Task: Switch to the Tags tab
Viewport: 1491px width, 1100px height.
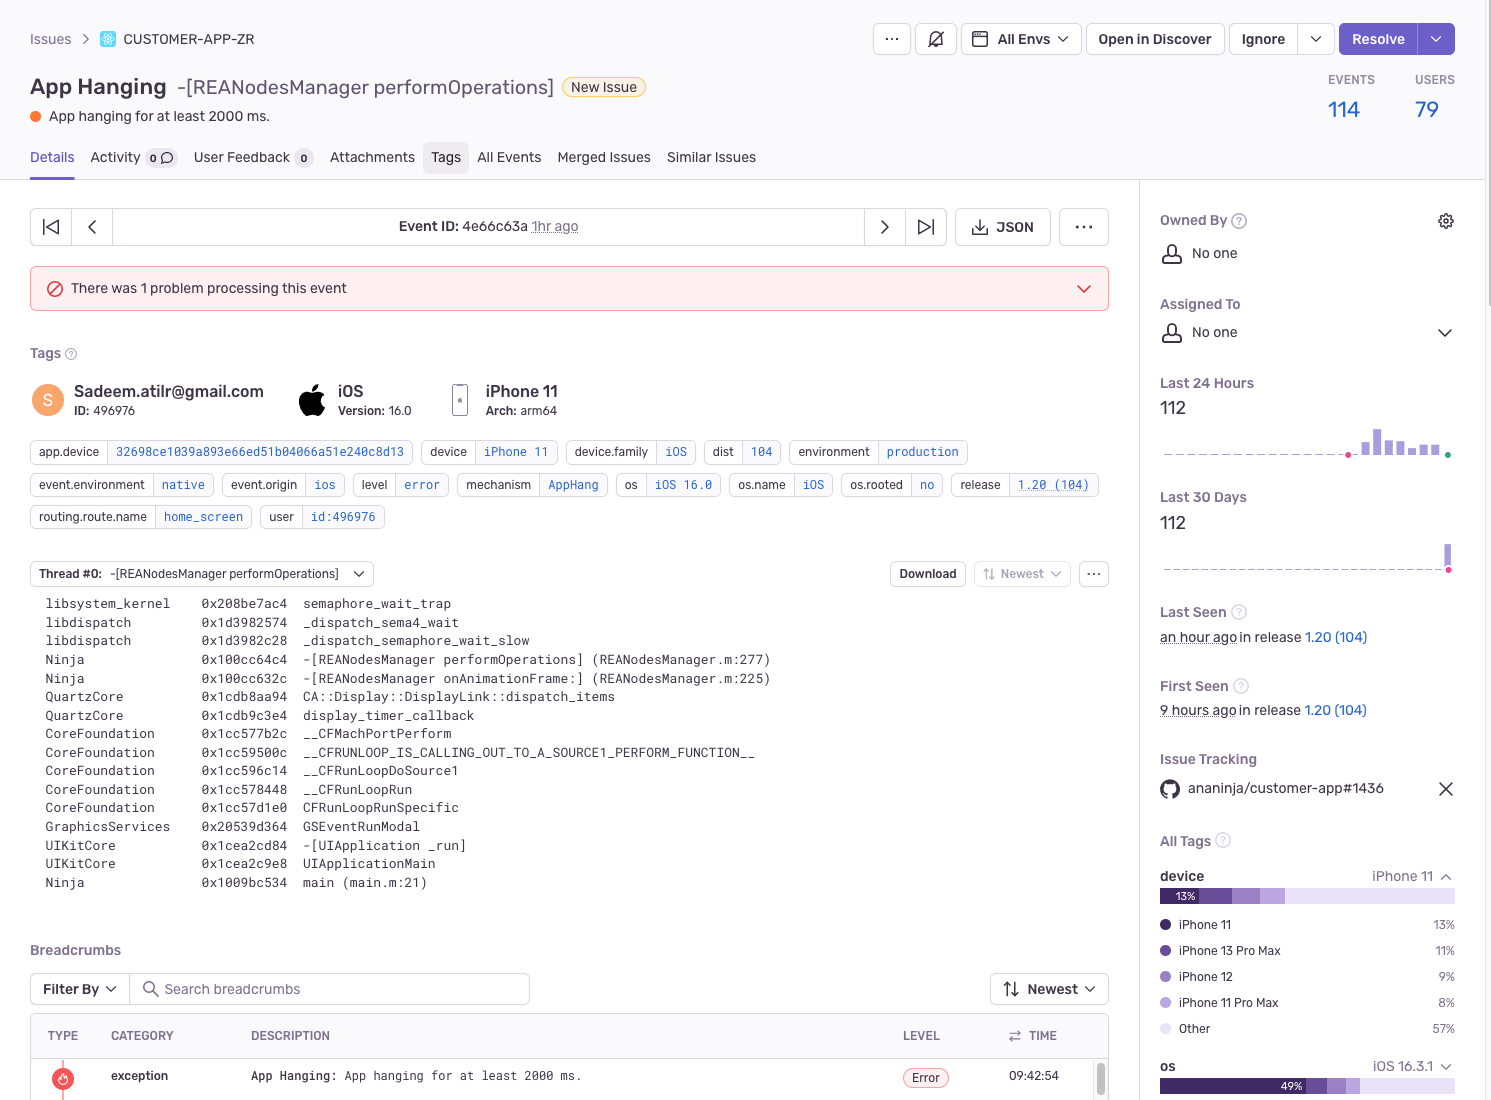Action: [x=446, y=157]
